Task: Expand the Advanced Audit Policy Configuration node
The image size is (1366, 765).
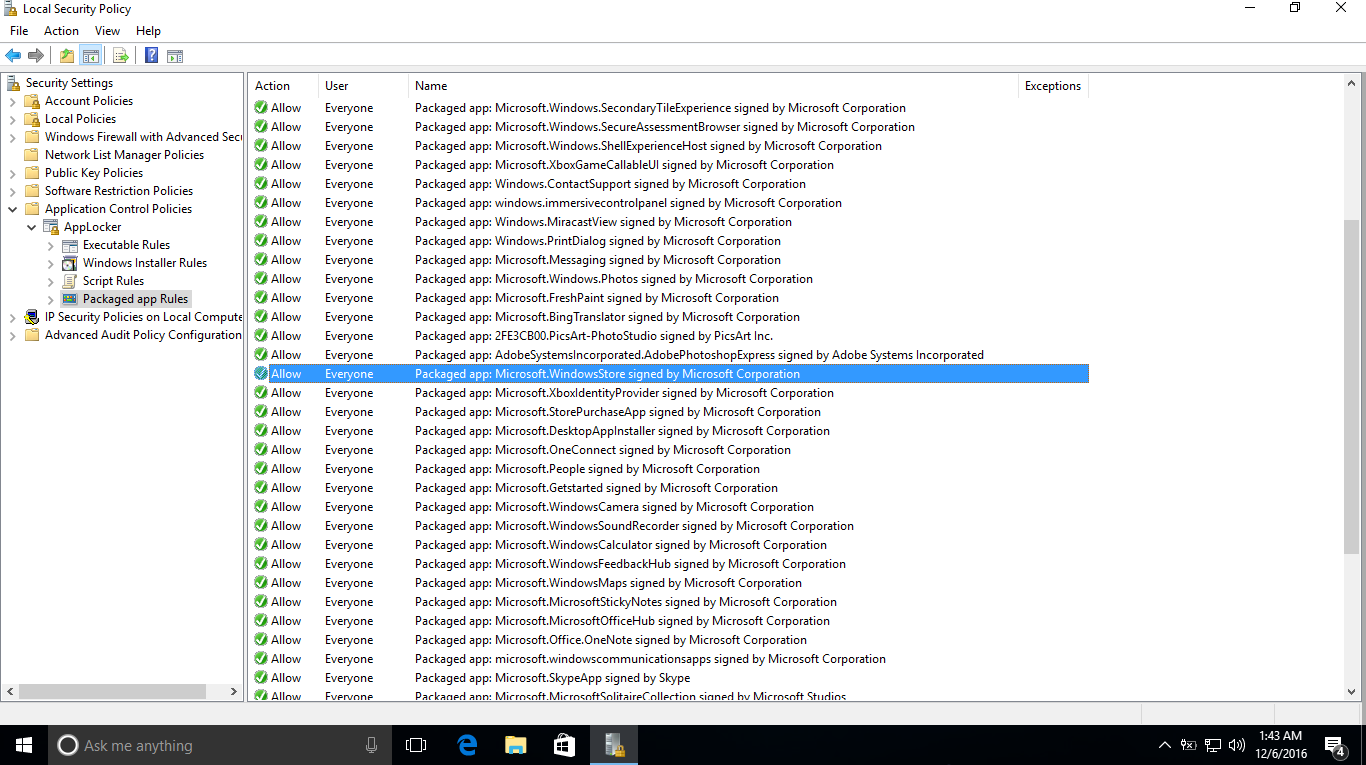Action: click(x=13, y=335)
